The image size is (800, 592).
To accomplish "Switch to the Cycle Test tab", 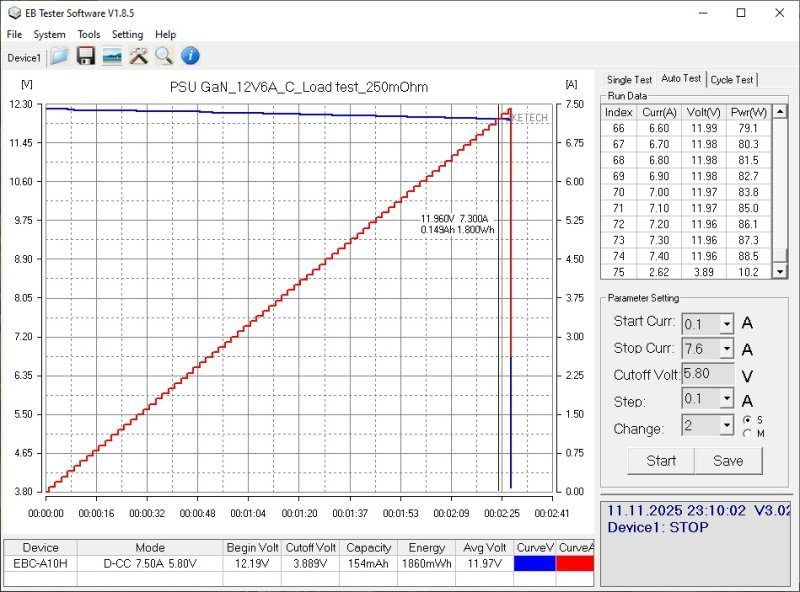I will (732, 80).
